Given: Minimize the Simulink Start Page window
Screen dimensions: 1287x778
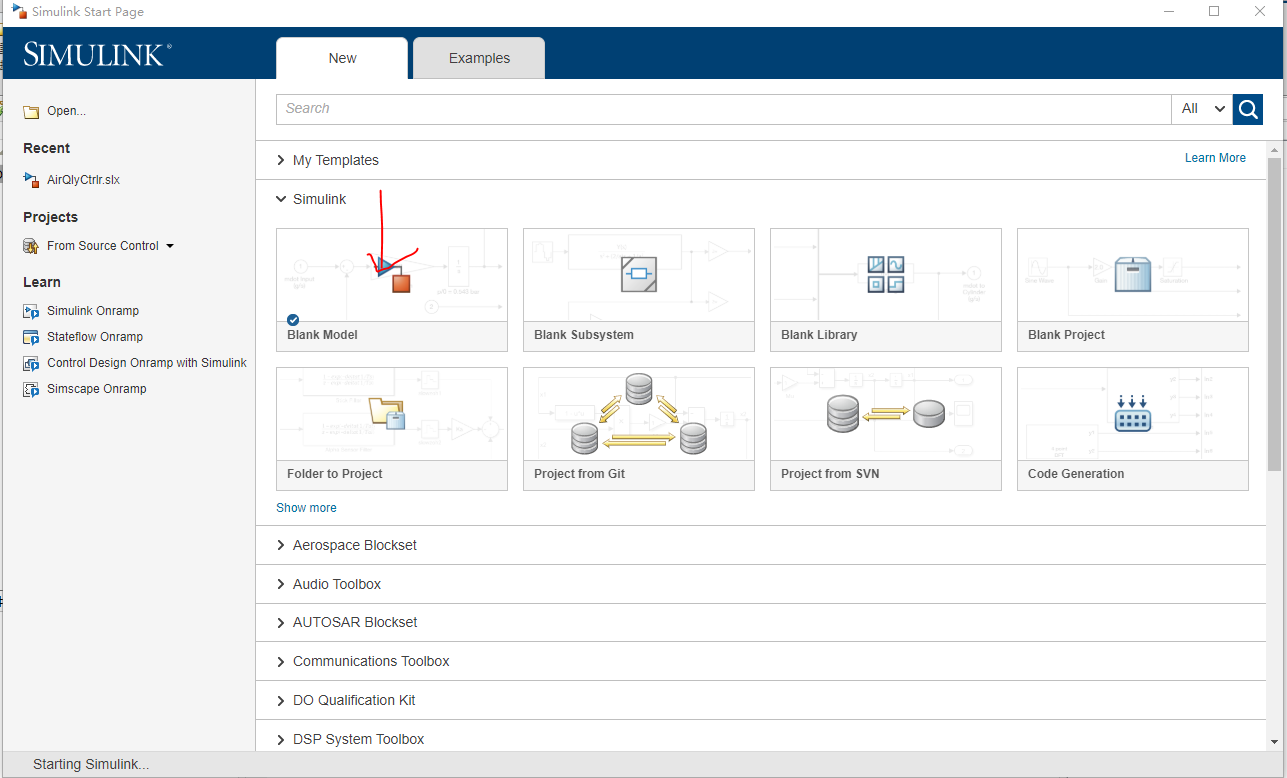Looking at the screenshot, I should [1168, 12].
